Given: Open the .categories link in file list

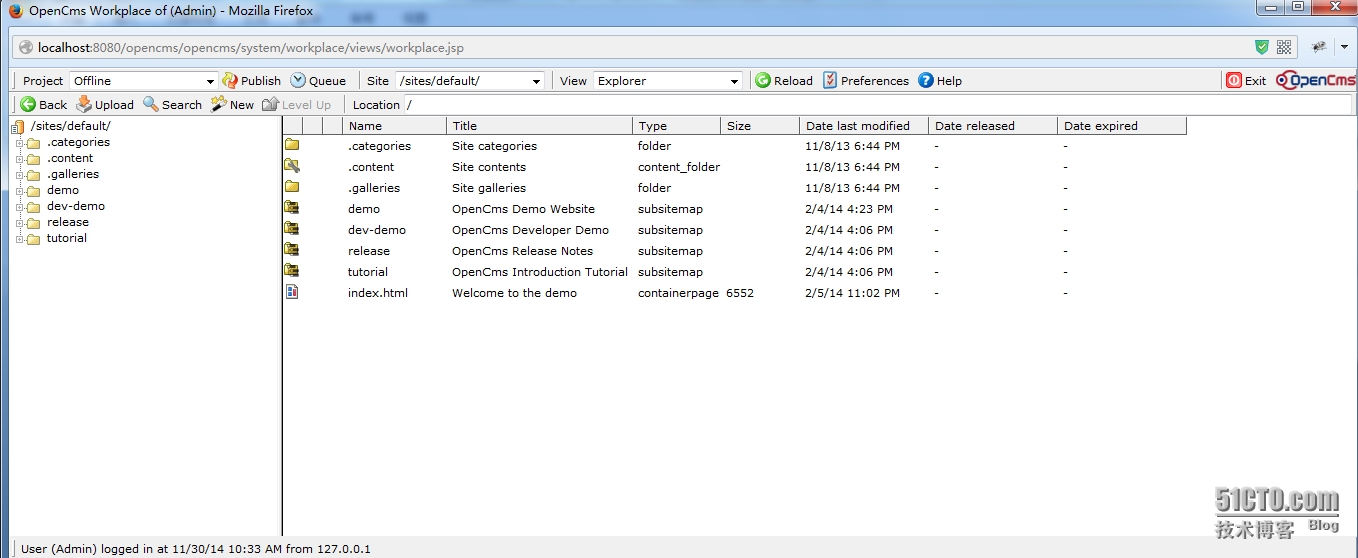Looking at the screenshot, I should click(x=379, y=146).
